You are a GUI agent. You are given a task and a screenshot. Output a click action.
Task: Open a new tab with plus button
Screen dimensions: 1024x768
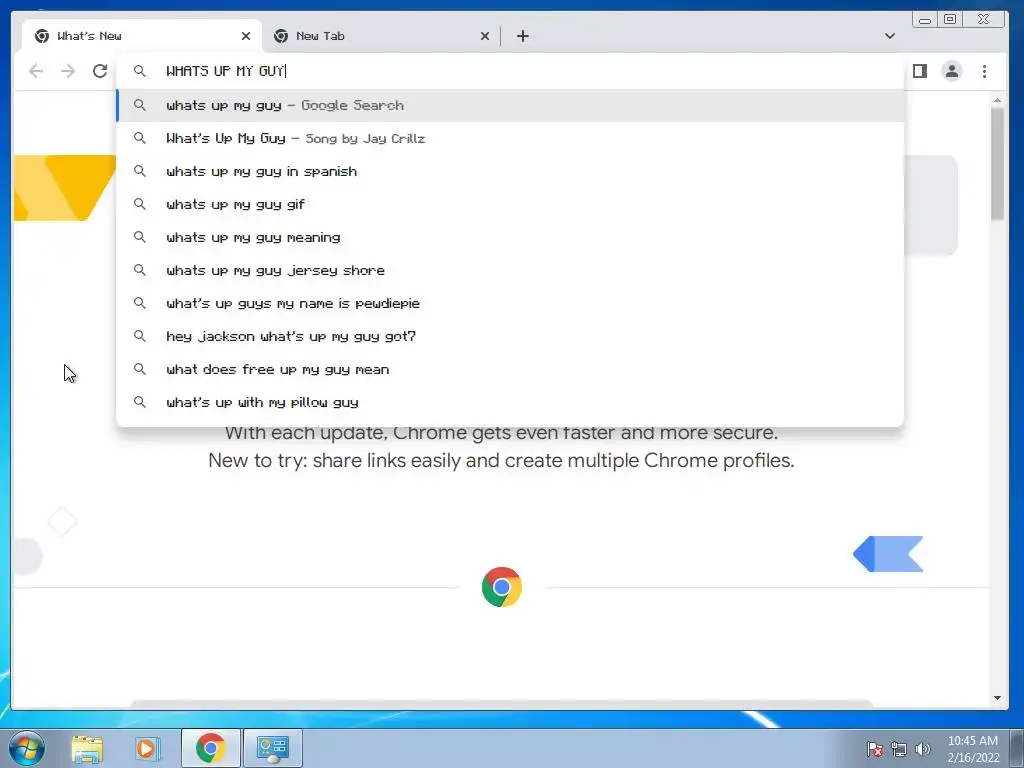point(522,36)
